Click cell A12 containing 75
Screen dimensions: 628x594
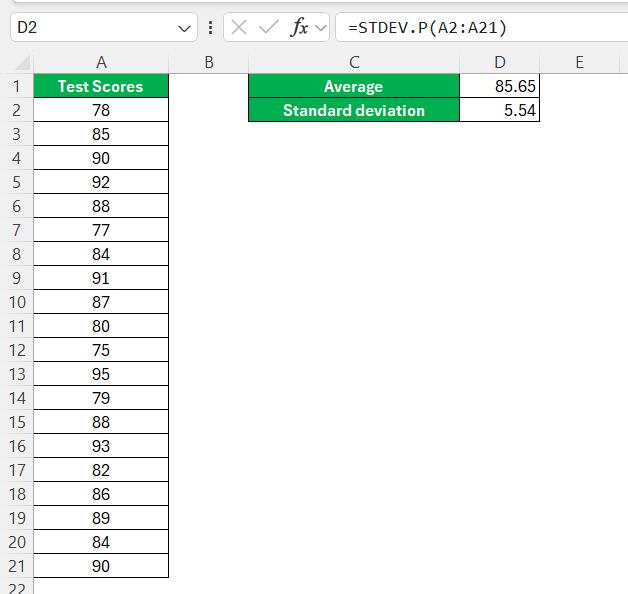point(101,350)
